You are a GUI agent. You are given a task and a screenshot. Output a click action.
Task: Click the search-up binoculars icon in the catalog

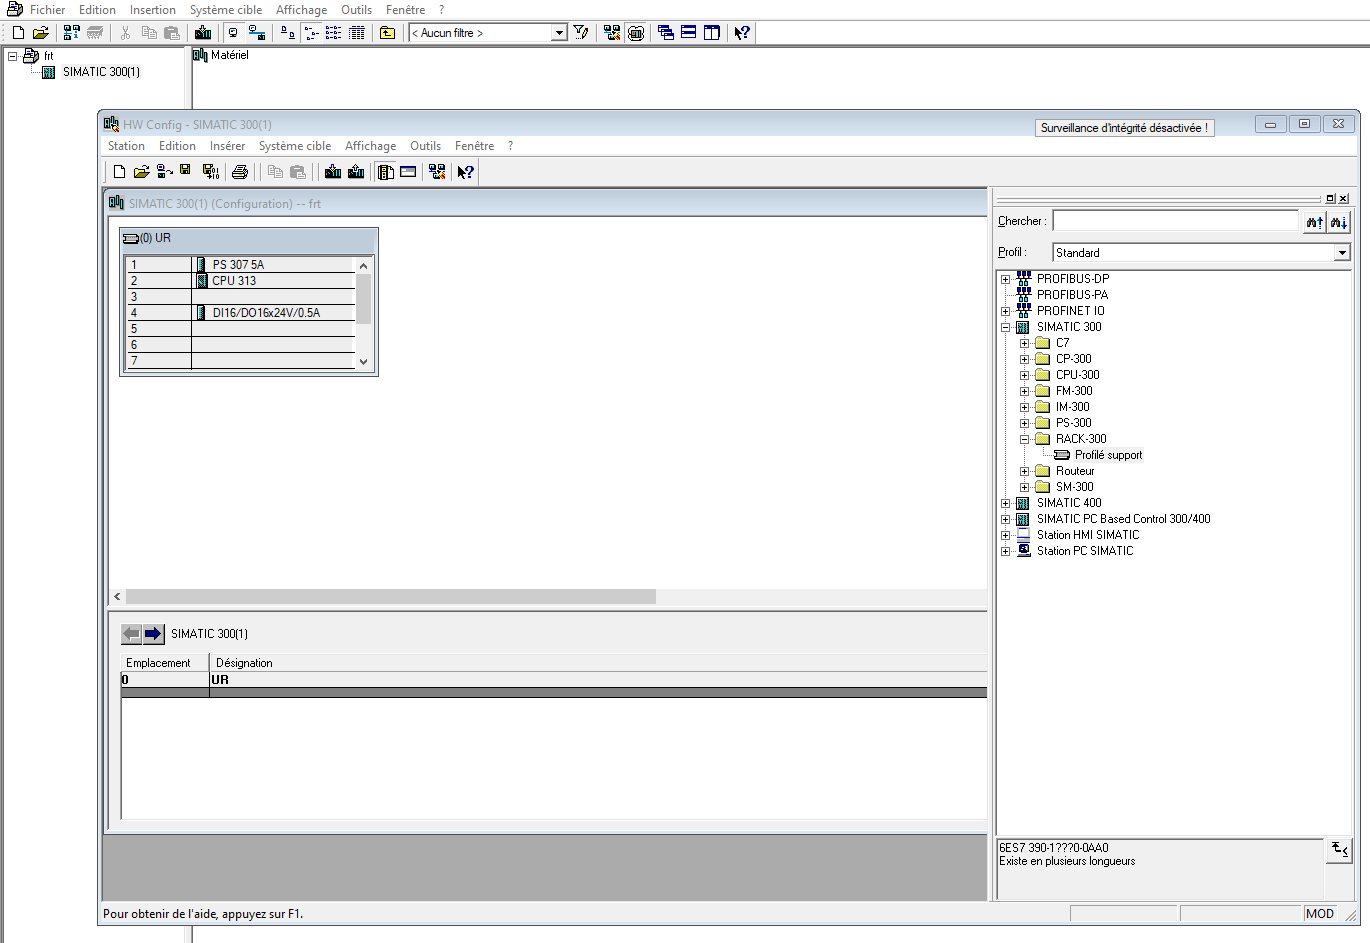point(1314,222)
